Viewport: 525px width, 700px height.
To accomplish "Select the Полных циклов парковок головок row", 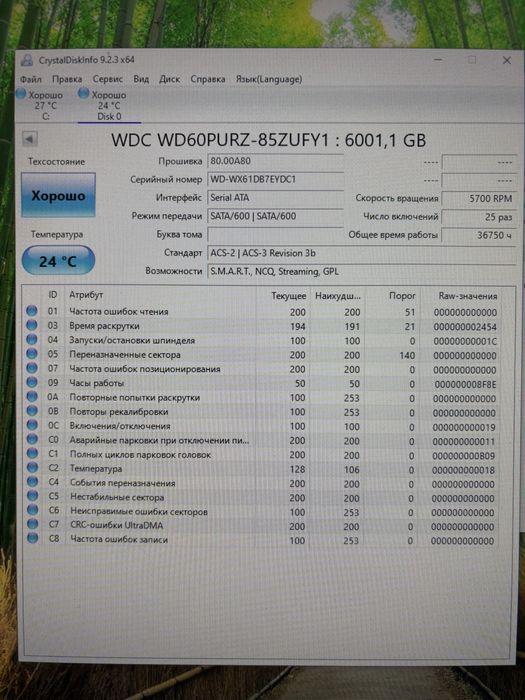I will coord(262,455).
